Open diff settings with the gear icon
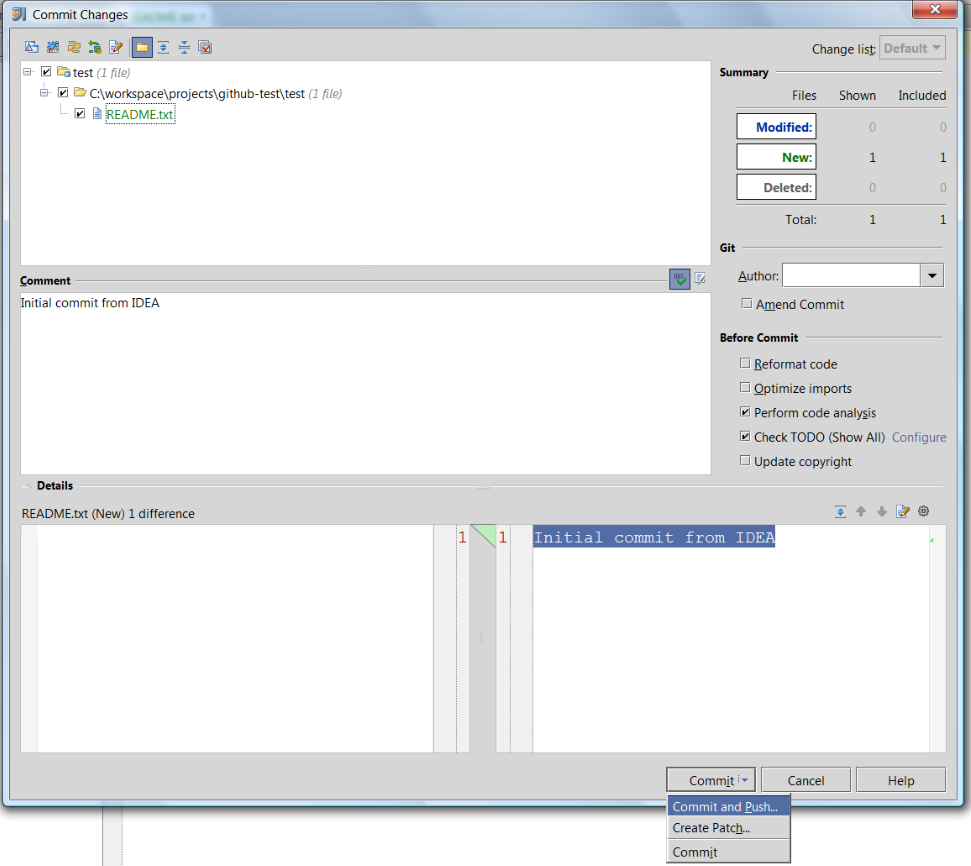Image resolution: width=971 pixels, height=866 pixels. click(x=923, y=512)
